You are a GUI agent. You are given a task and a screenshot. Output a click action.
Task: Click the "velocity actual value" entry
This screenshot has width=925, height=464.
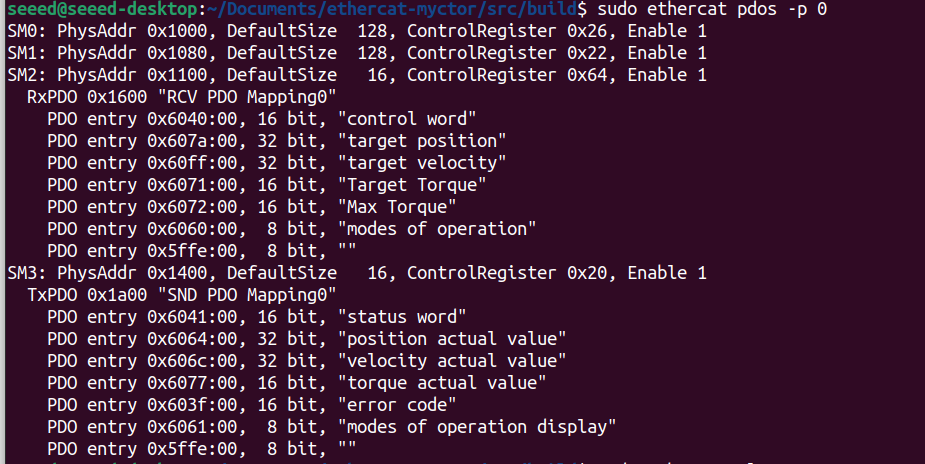click(306, 361)
